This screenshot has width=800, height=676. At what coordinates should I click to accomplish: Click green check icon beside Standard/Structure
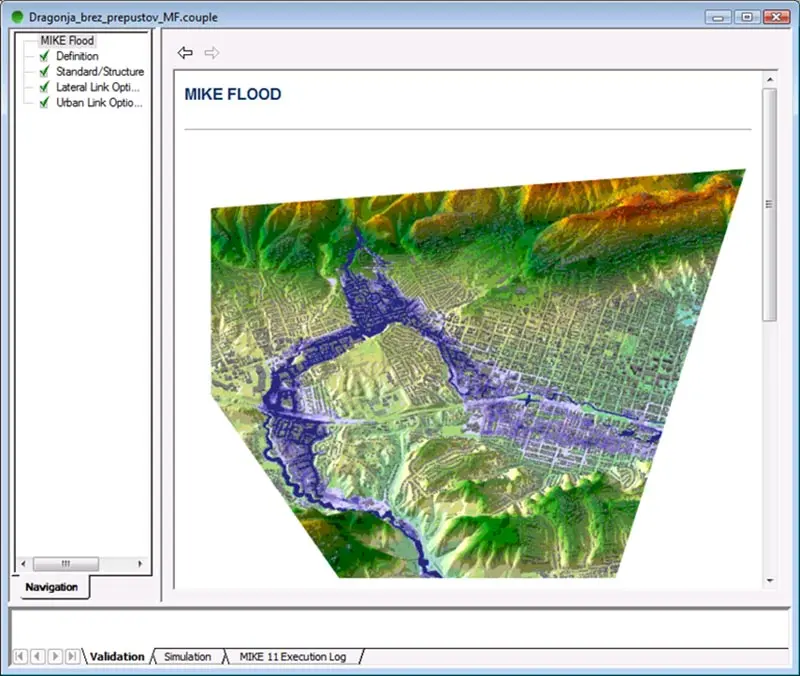pyautogui.click(x=44, y=71)
